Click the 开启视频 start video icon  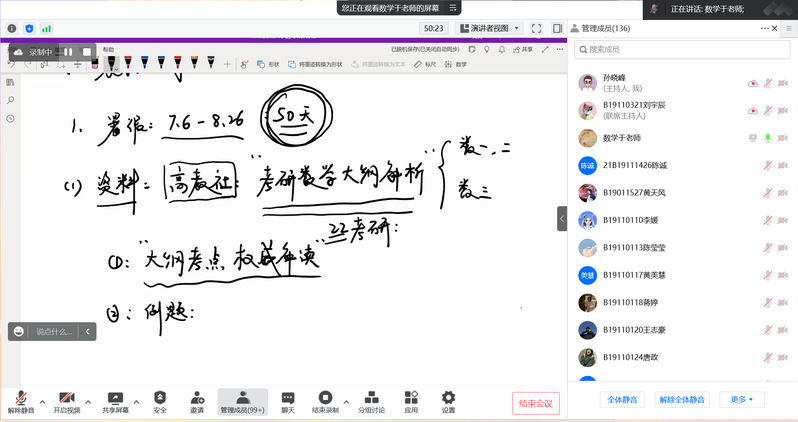pyautogui.click(x=67, y=398)
